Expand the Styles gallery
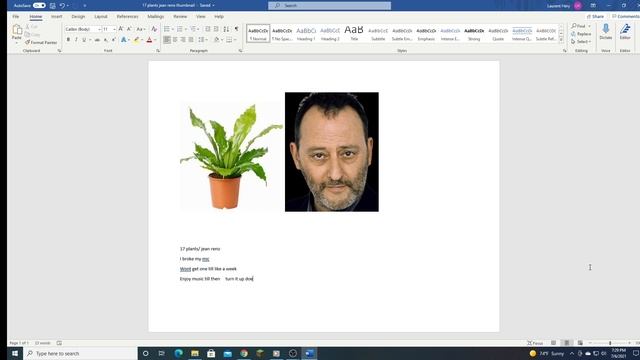This screenshot has height=360, width=640. (x=561, y=40)
